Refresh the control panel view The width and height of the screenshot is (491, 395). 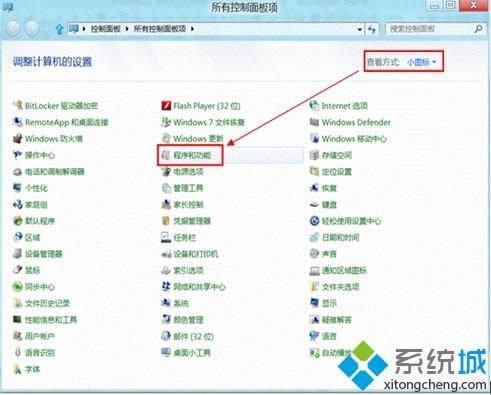(x=372, y=29)
